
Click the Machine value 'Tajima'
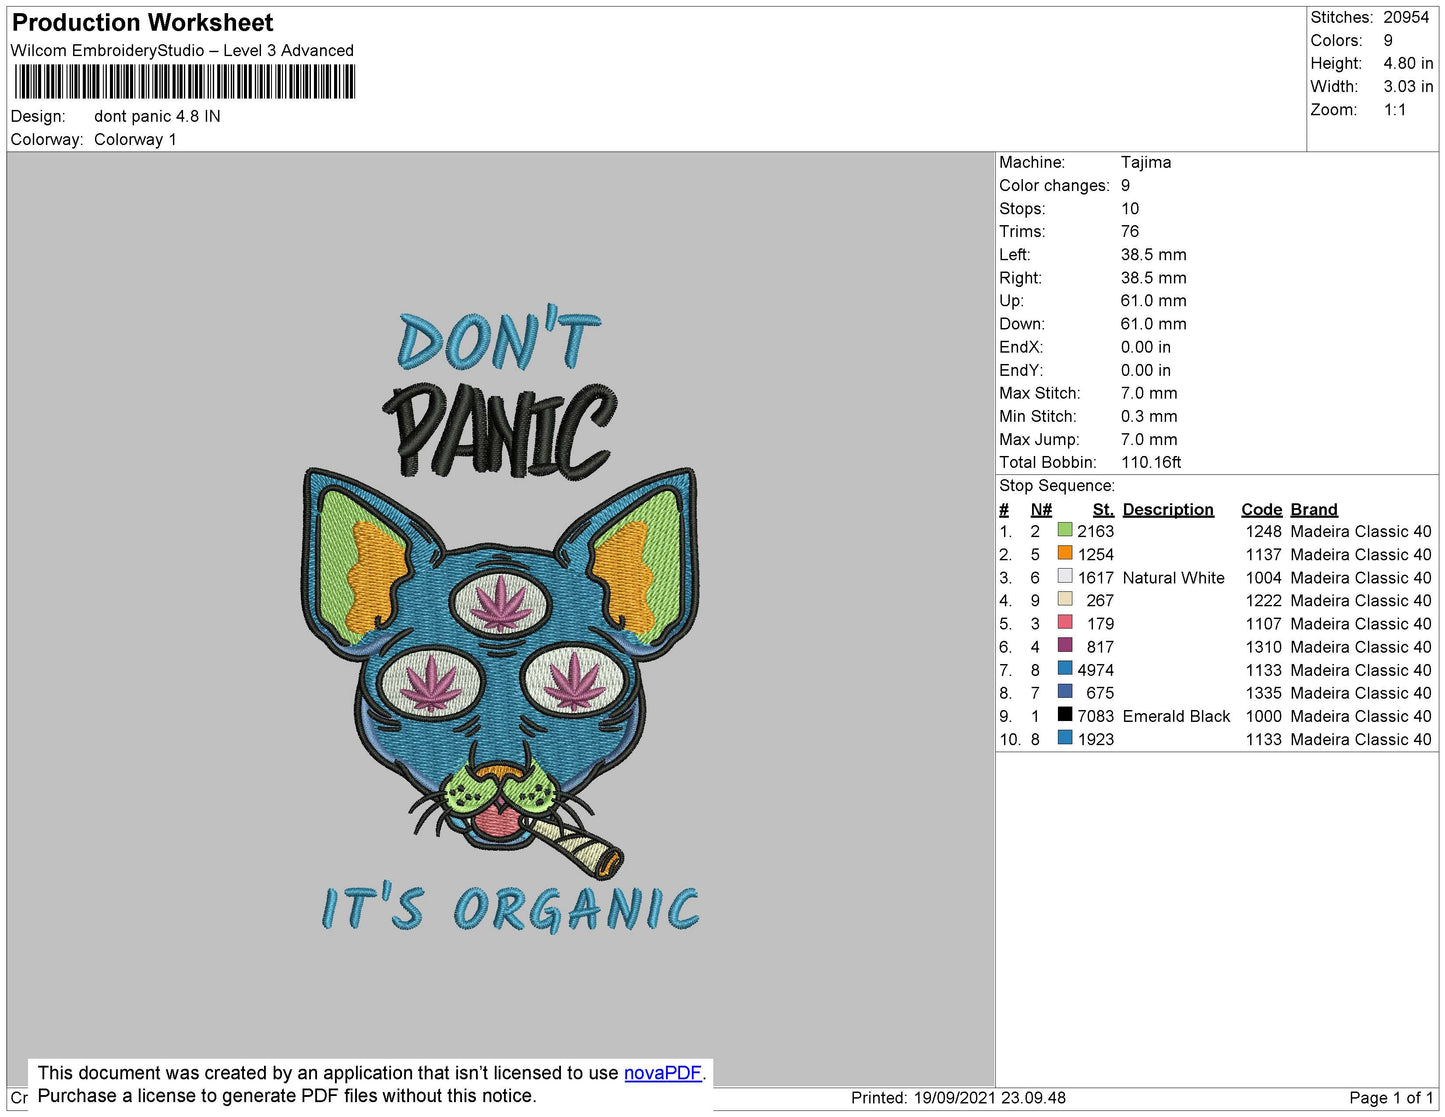(x=1146, y=162)
